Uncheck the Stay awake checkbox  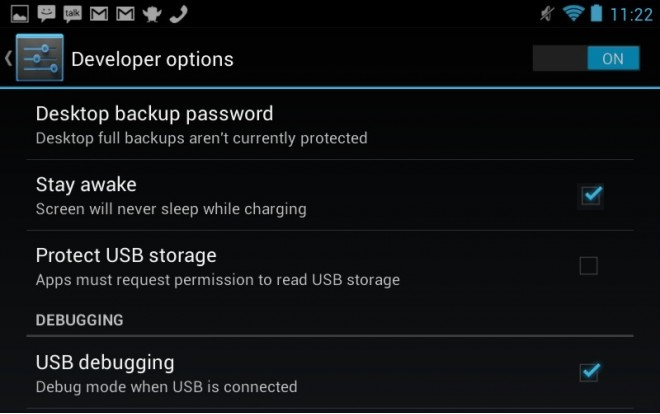coord(591,195)
